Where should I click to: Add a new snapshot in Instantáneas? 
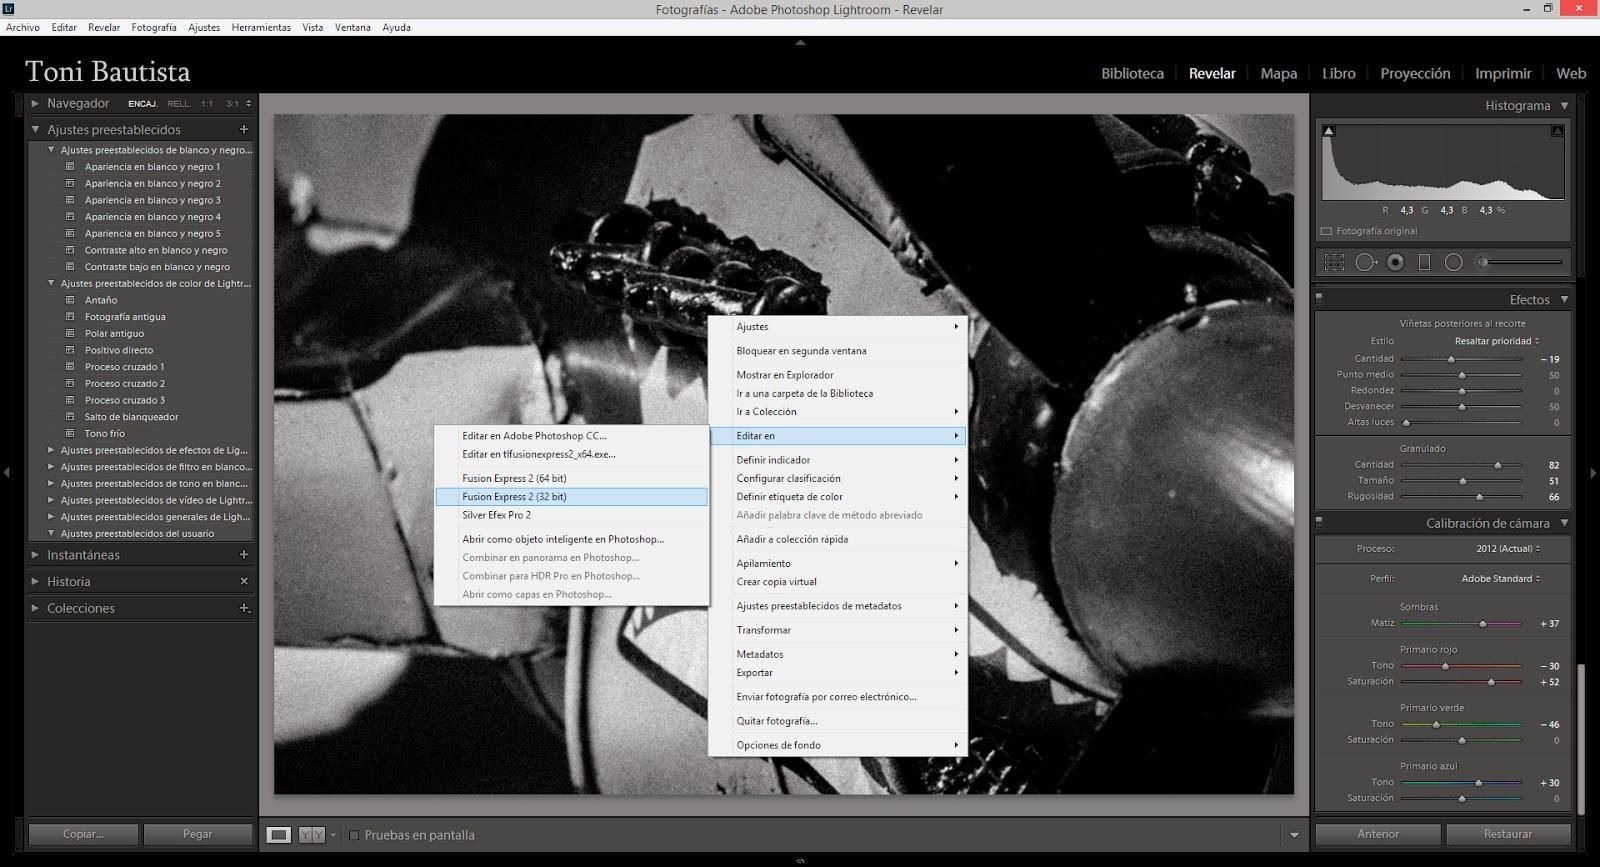[x=243, y=554]
